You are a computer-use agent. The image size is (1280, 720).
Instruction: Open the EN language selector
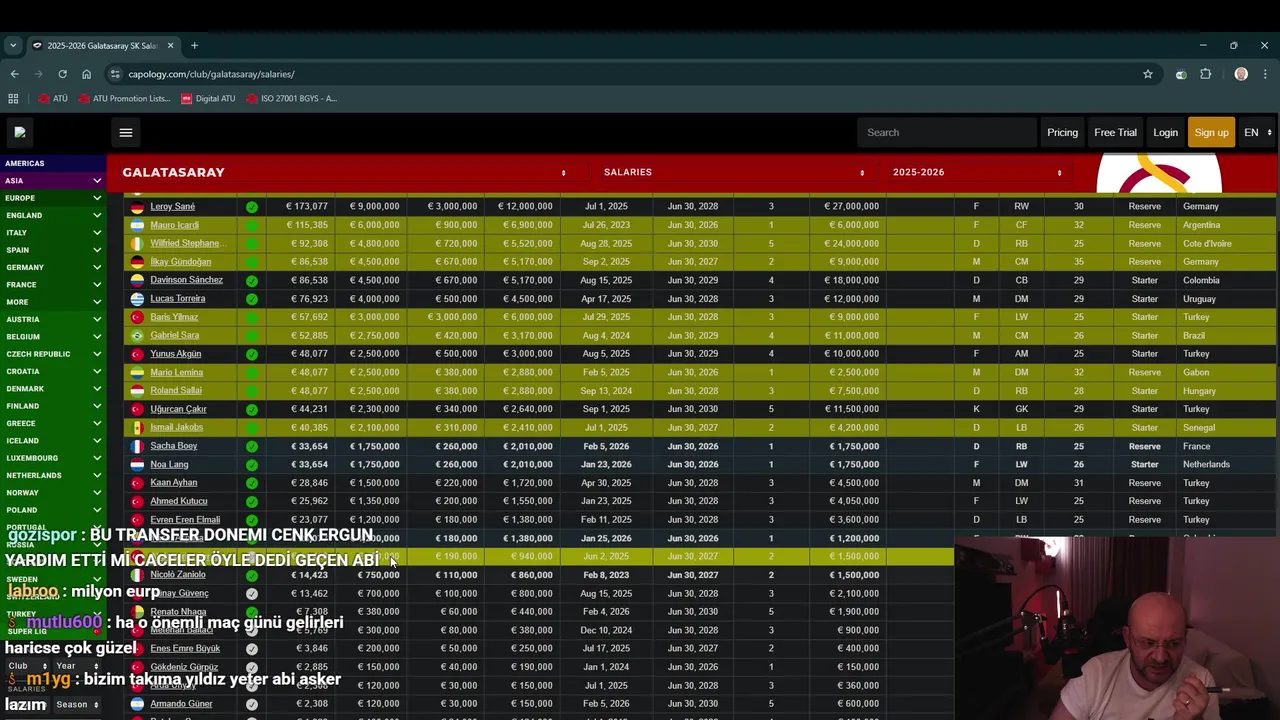1257,132
